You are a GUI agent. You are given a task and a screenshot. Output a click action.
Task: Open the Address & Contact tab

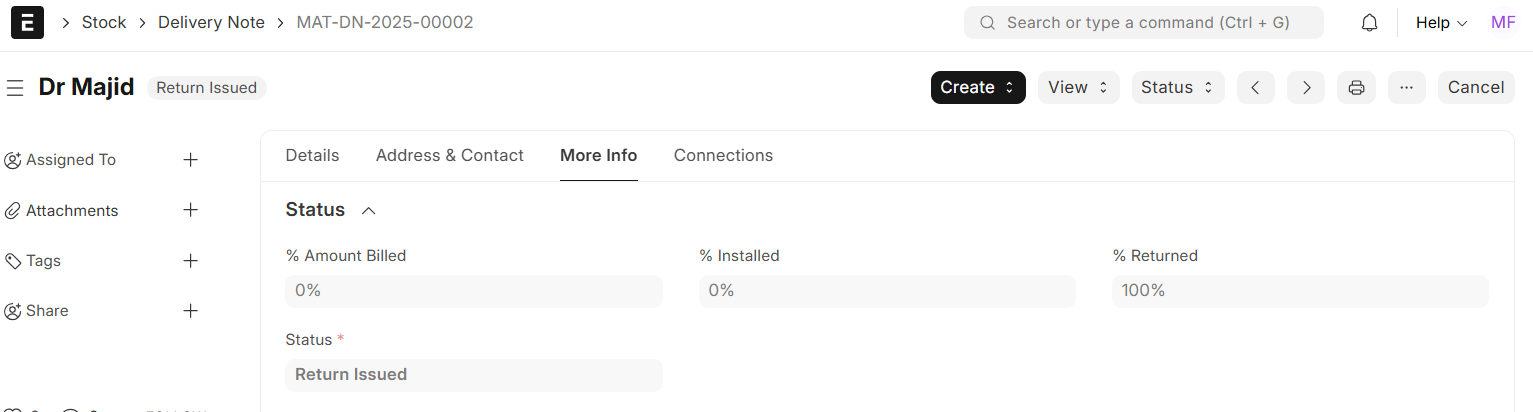(449, 156)
